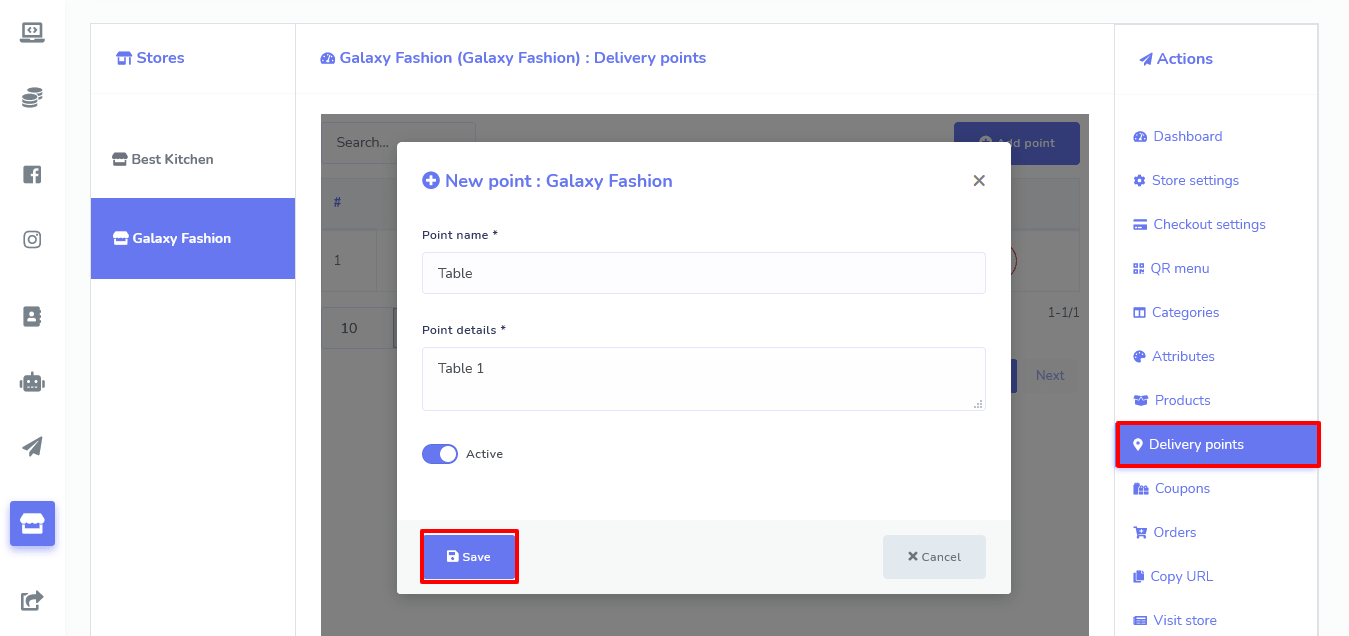Open the coins stack icon in sidebar
1349x636 pixels.
[32, 98]
